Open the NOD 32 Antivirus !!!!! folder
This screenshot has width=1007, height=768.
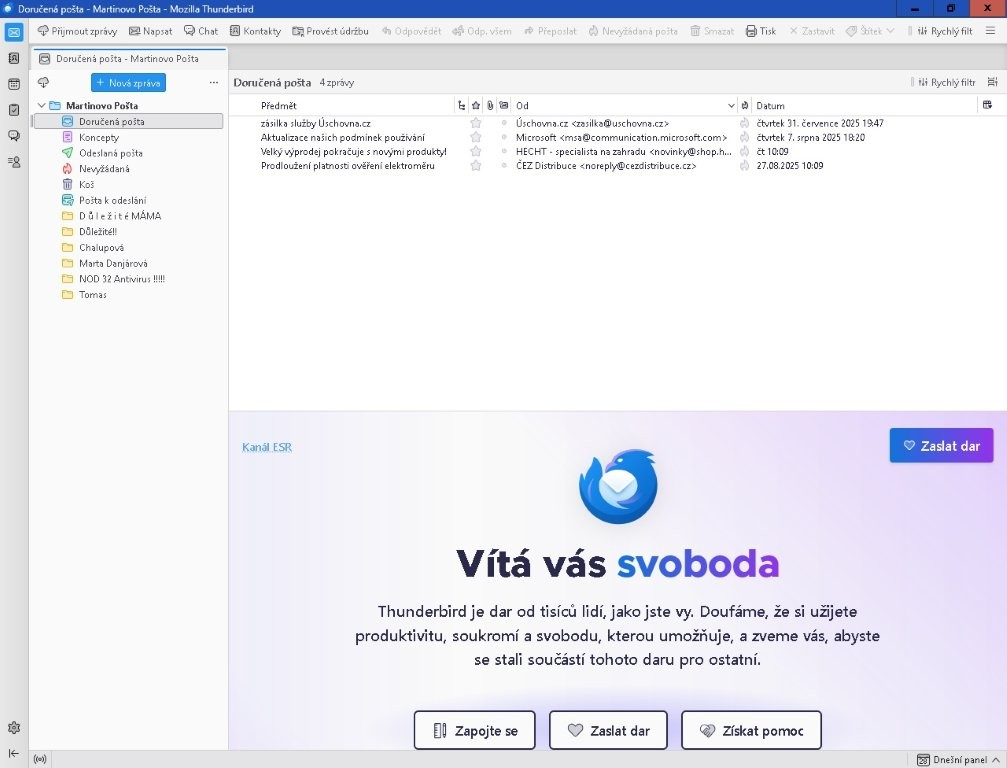pyautogui.click(x=128, y=279)
